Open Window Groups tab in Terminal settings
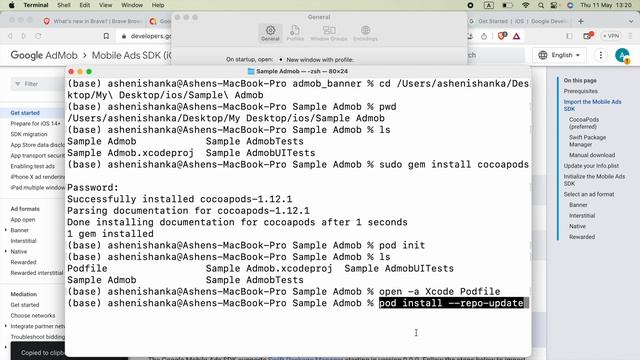 point(329,33)
